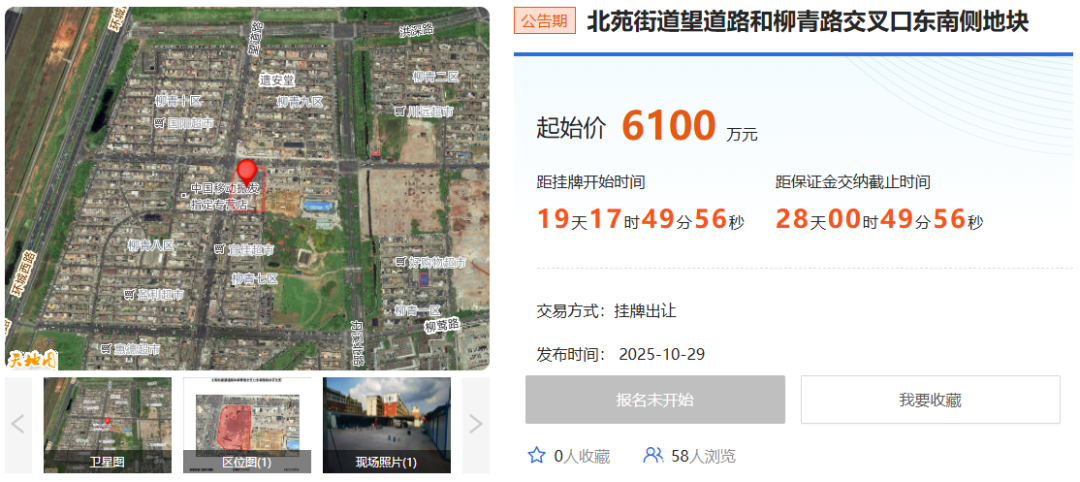The image size is (1080, 482).
Task: Click the 公告期 status tag
Action: 544,21
